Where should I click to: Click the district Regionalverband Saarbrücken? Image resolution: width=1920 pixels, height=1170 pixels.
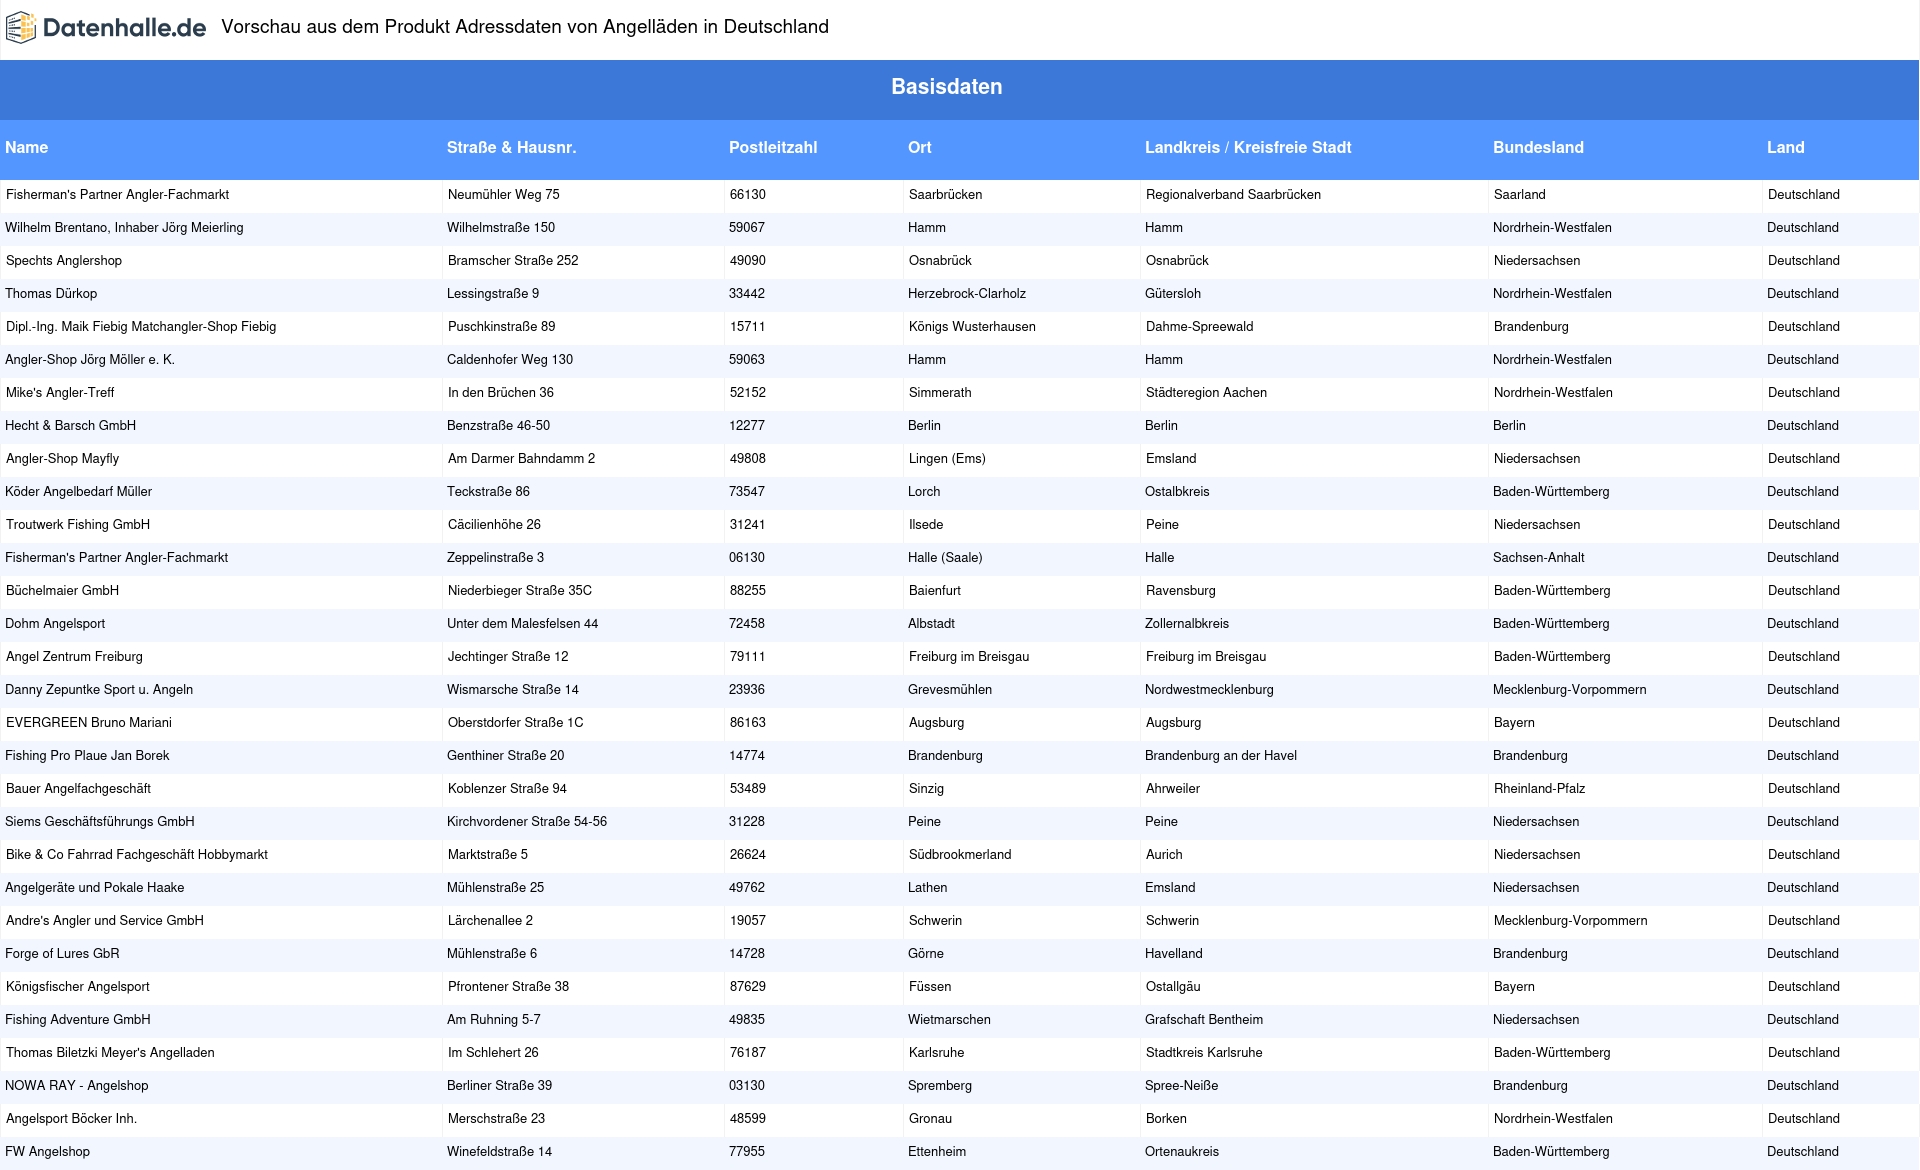[x=1234, y=195]
